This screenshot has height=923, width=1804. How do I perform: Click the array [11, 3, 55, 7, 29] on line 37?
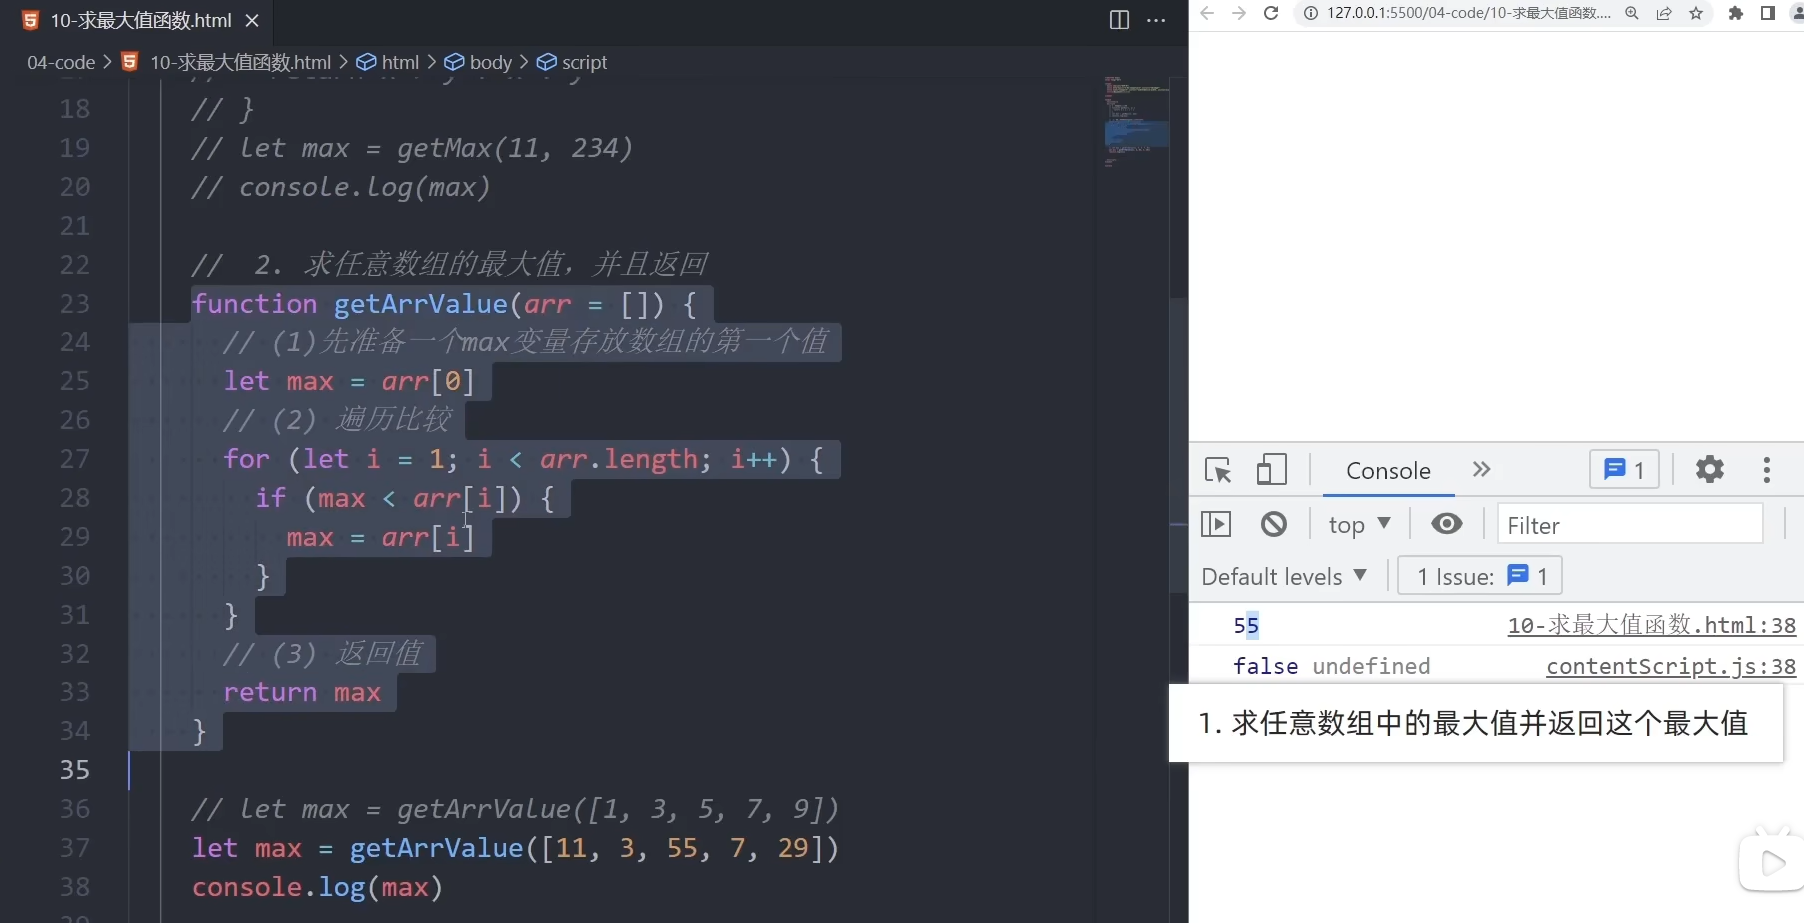click(x=682, y=848)
